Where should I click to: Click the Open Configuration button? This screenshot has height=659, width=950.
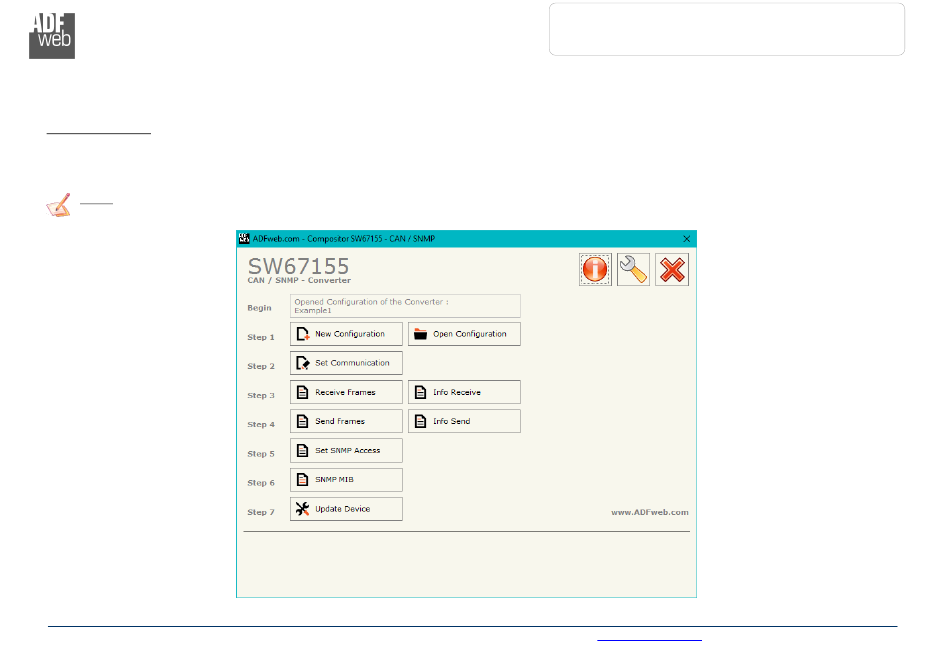point(464,334)
